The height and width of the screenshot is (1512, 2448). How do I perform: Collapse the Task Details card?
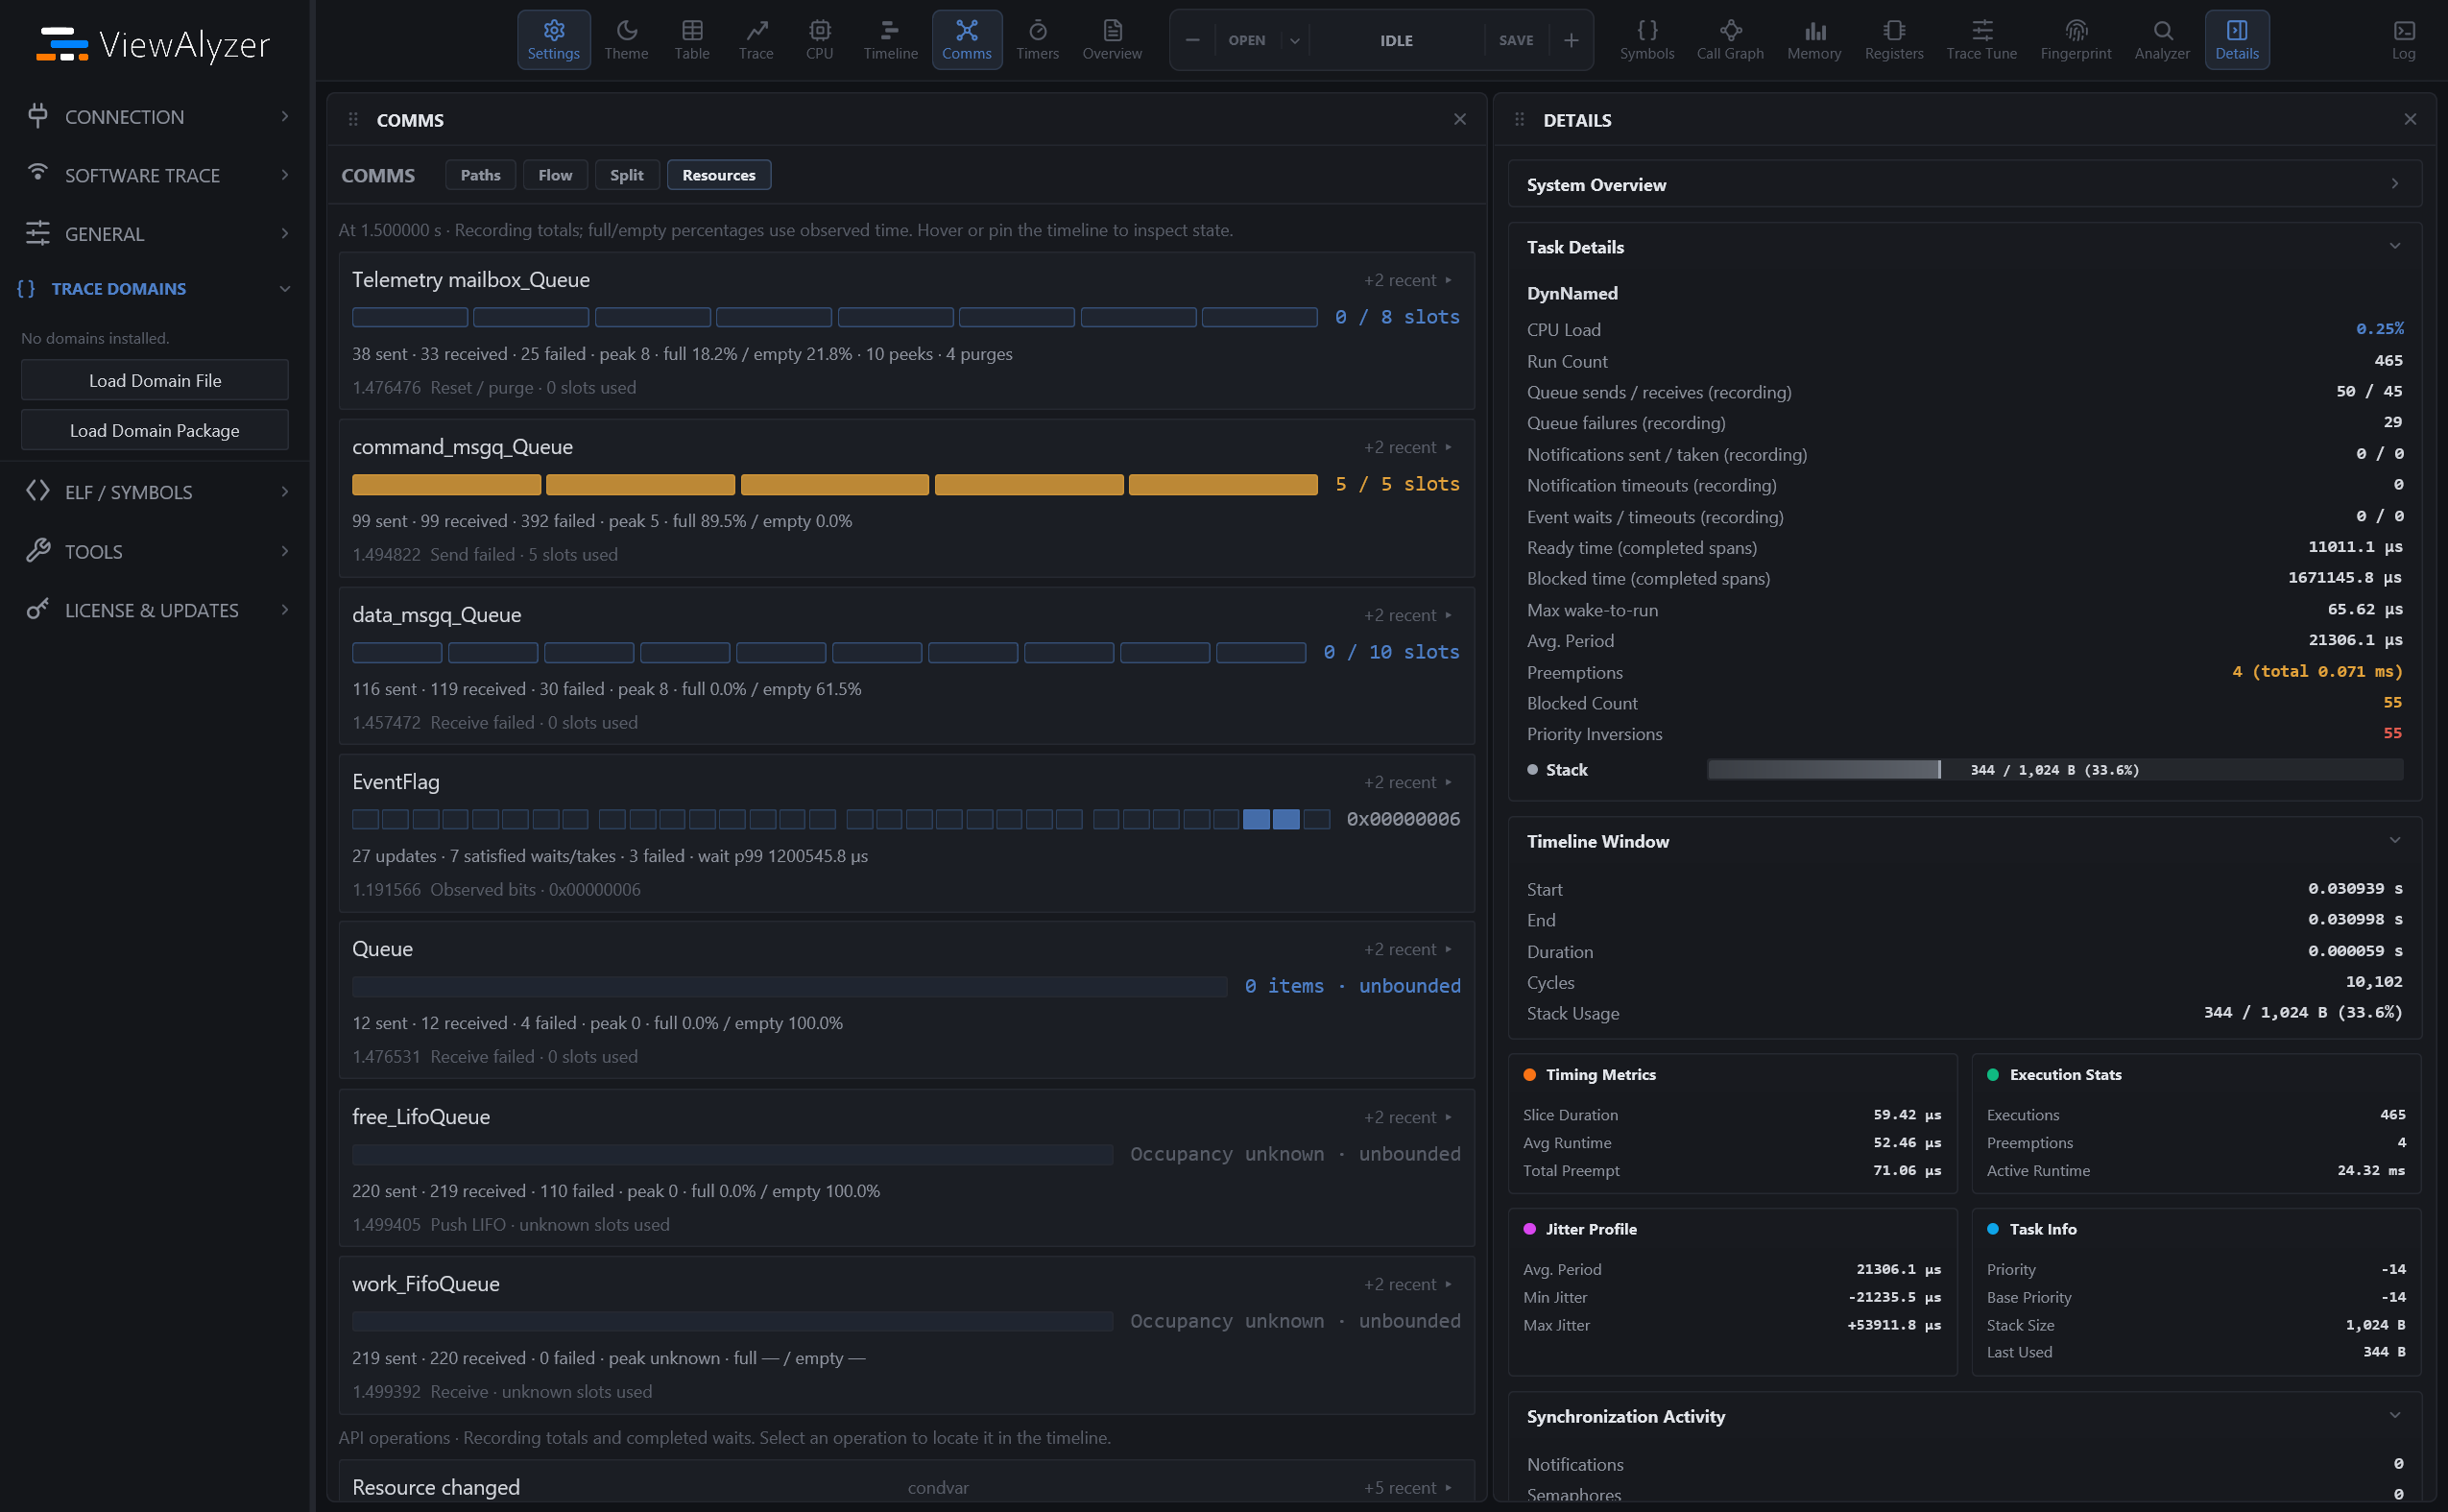click(1964, 247)
